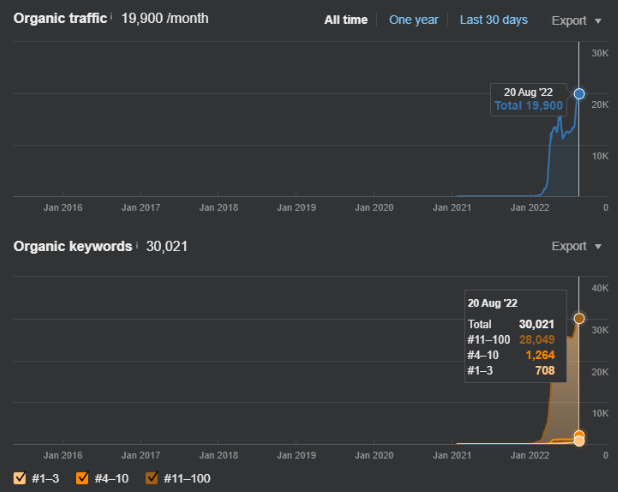Click the '28,049' value in keywords tooltip
Screen dimensions: 618x492
pyautogui.click(x=537, y=339)
